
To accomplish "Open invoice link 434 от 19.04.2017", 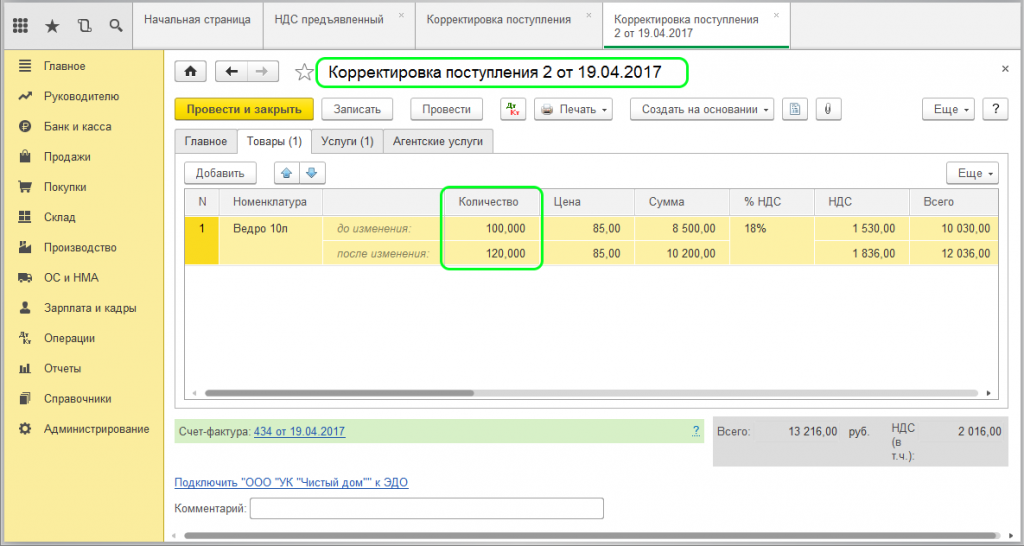I will pyautogui.click(x=299, y=431).
